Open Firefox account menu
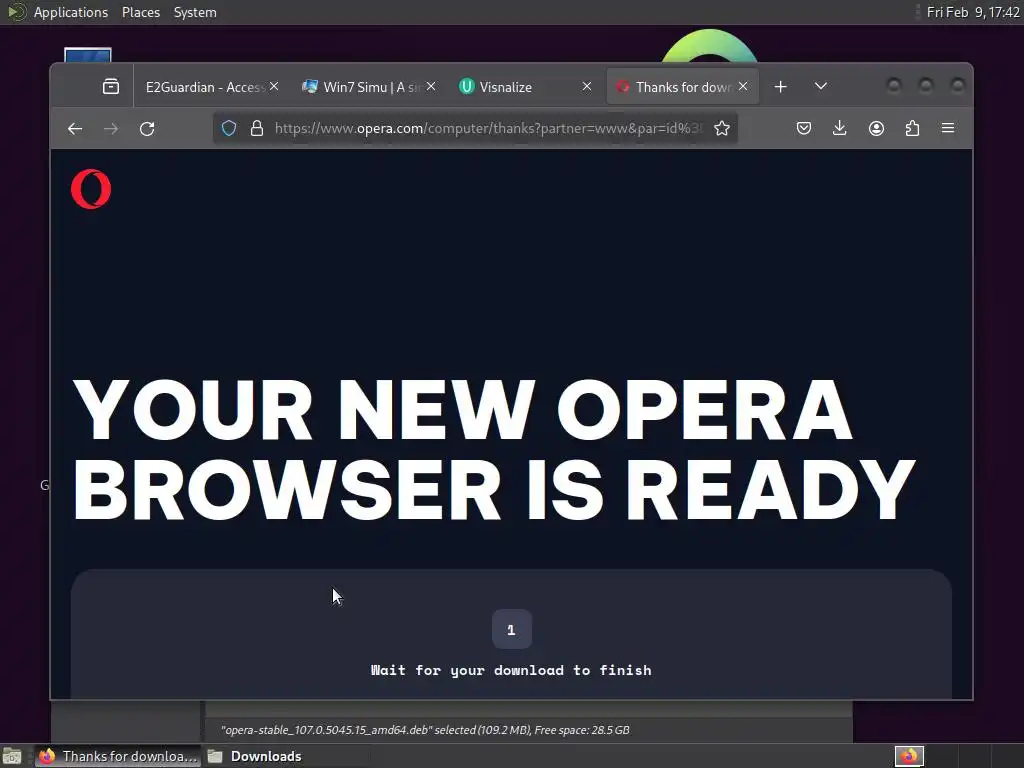Image resolution: width=1024 pixels, height=768 pixels. pyautogui.click(x=876, y=129)
